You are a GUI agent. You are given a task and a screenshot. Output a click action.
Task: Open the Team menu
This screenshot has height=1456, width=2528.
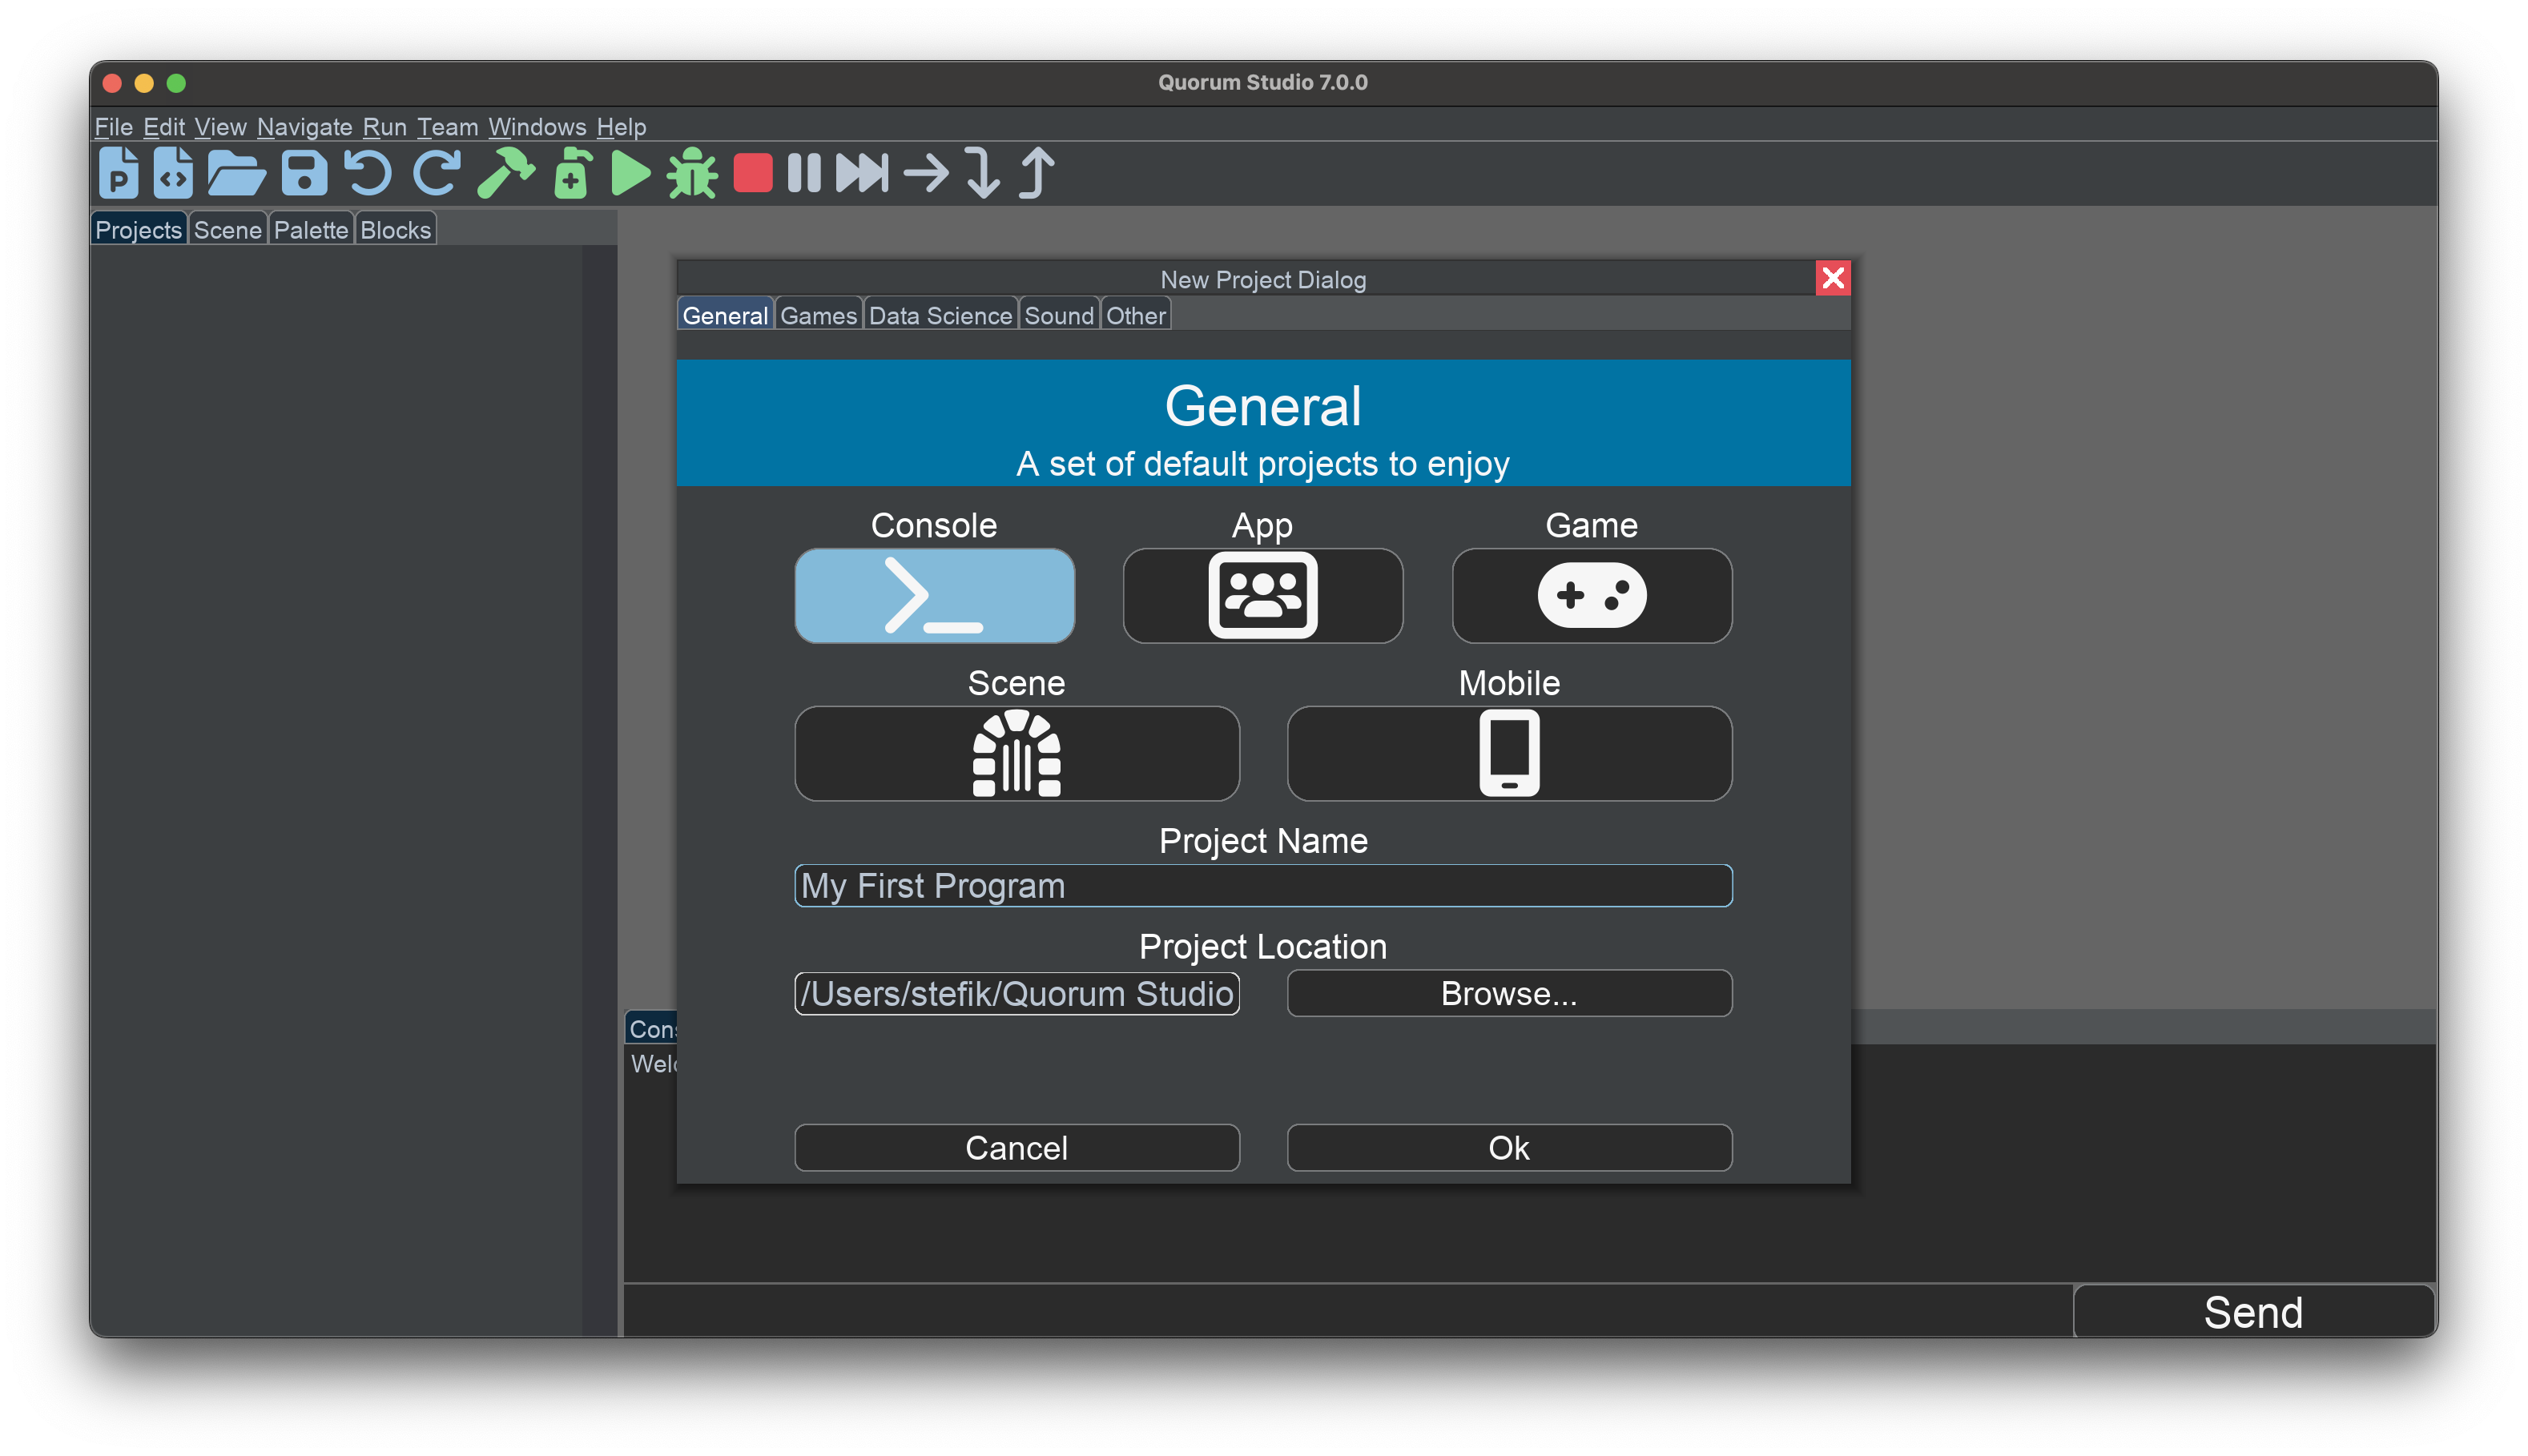pos(447,126)
